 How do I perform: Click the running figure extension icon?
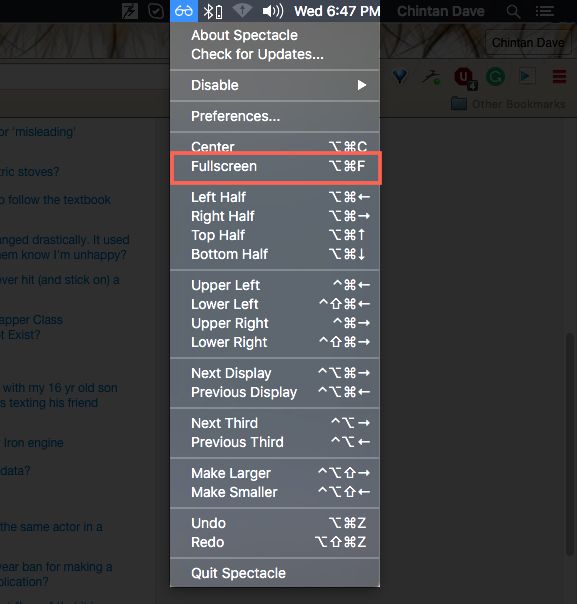[x=431, y=77]
